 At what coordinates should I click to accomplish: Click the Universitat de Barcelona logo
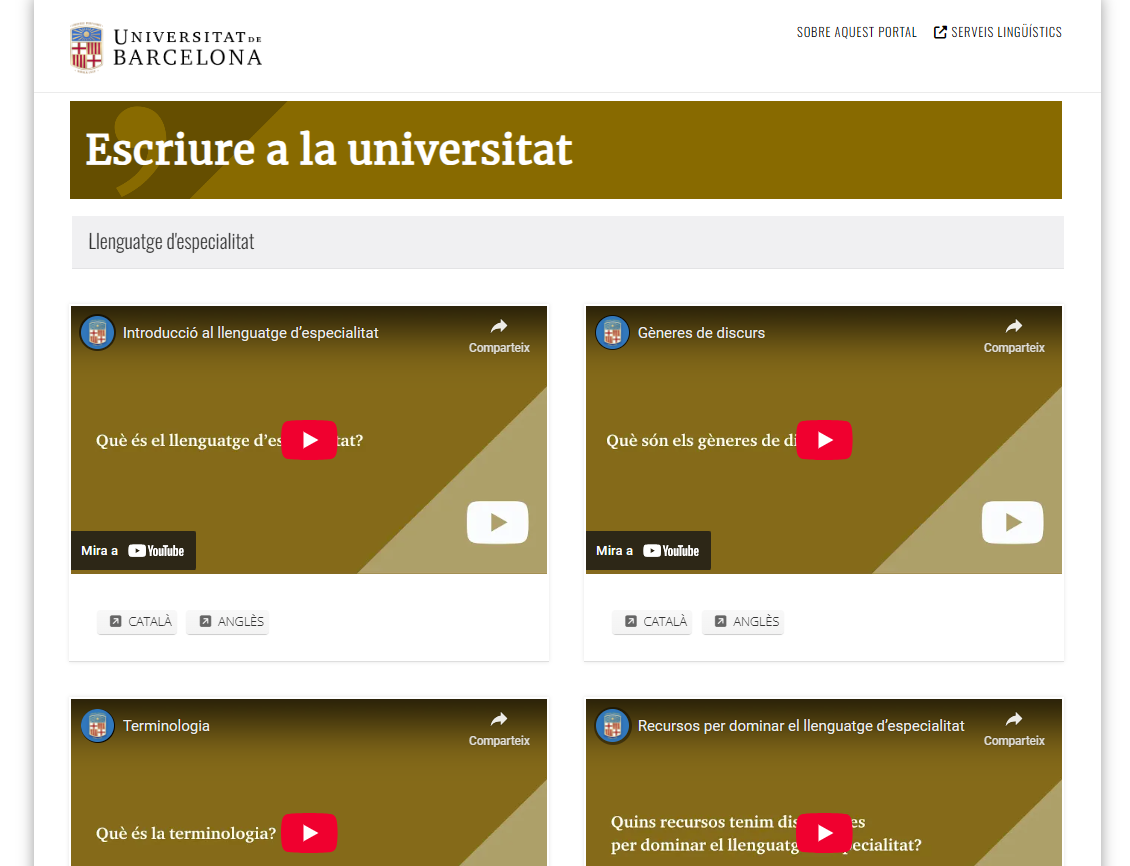point(166,47)
